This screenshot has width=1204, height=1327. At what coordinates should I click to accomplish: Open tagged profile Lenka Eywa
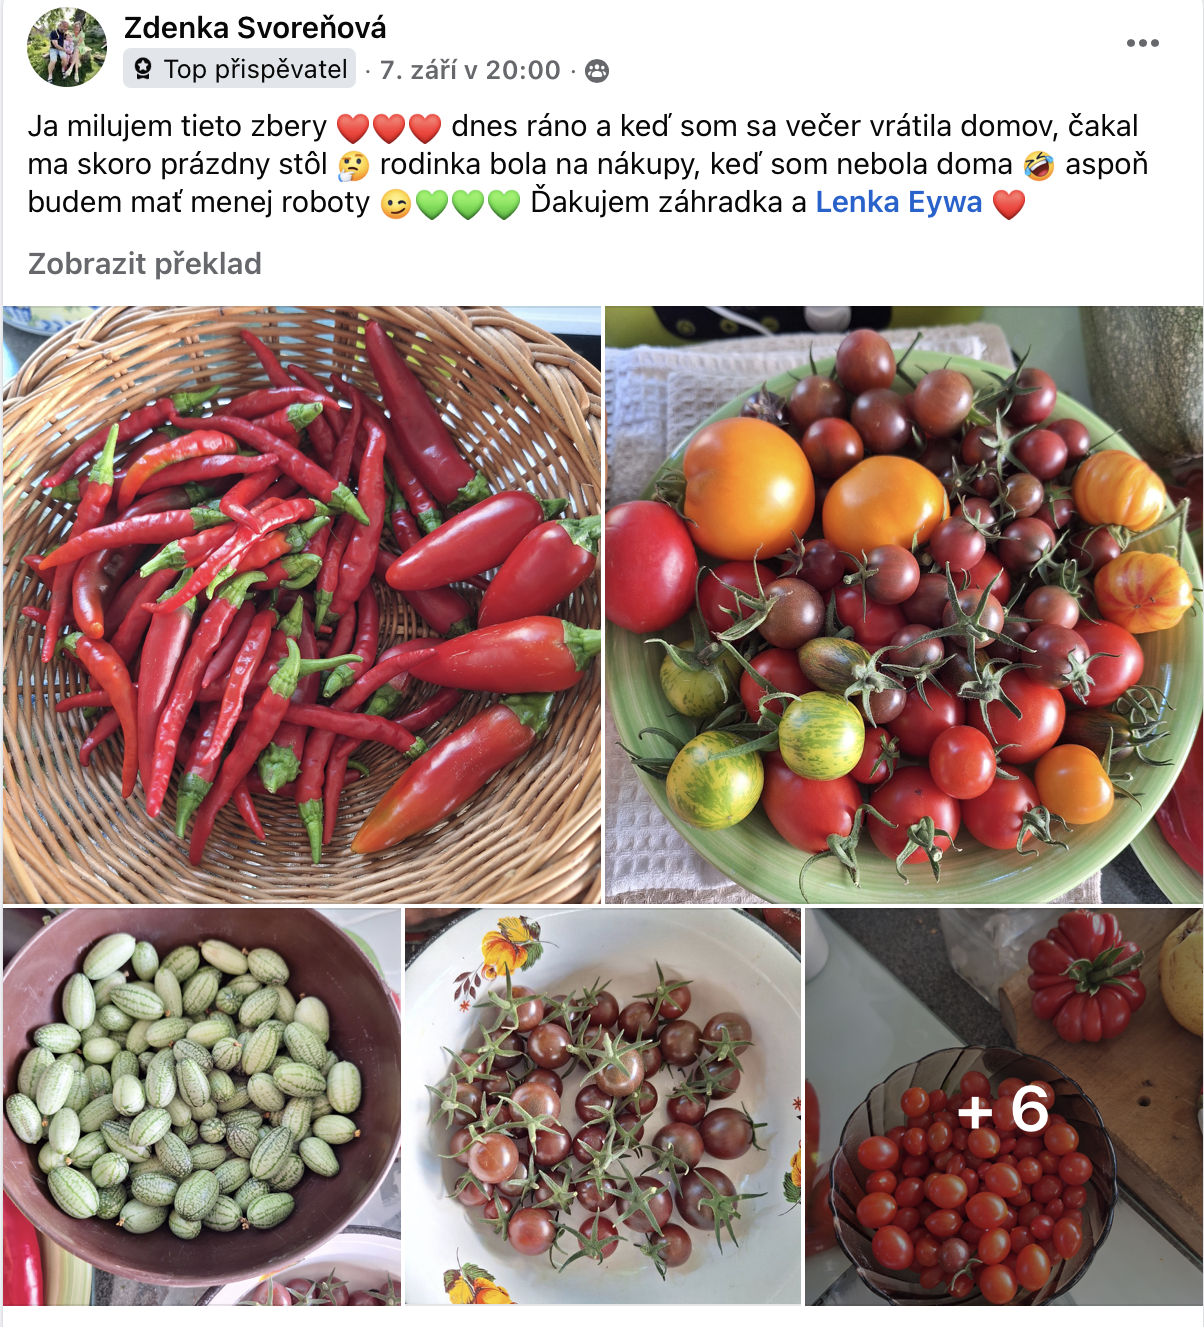[899, 202]
